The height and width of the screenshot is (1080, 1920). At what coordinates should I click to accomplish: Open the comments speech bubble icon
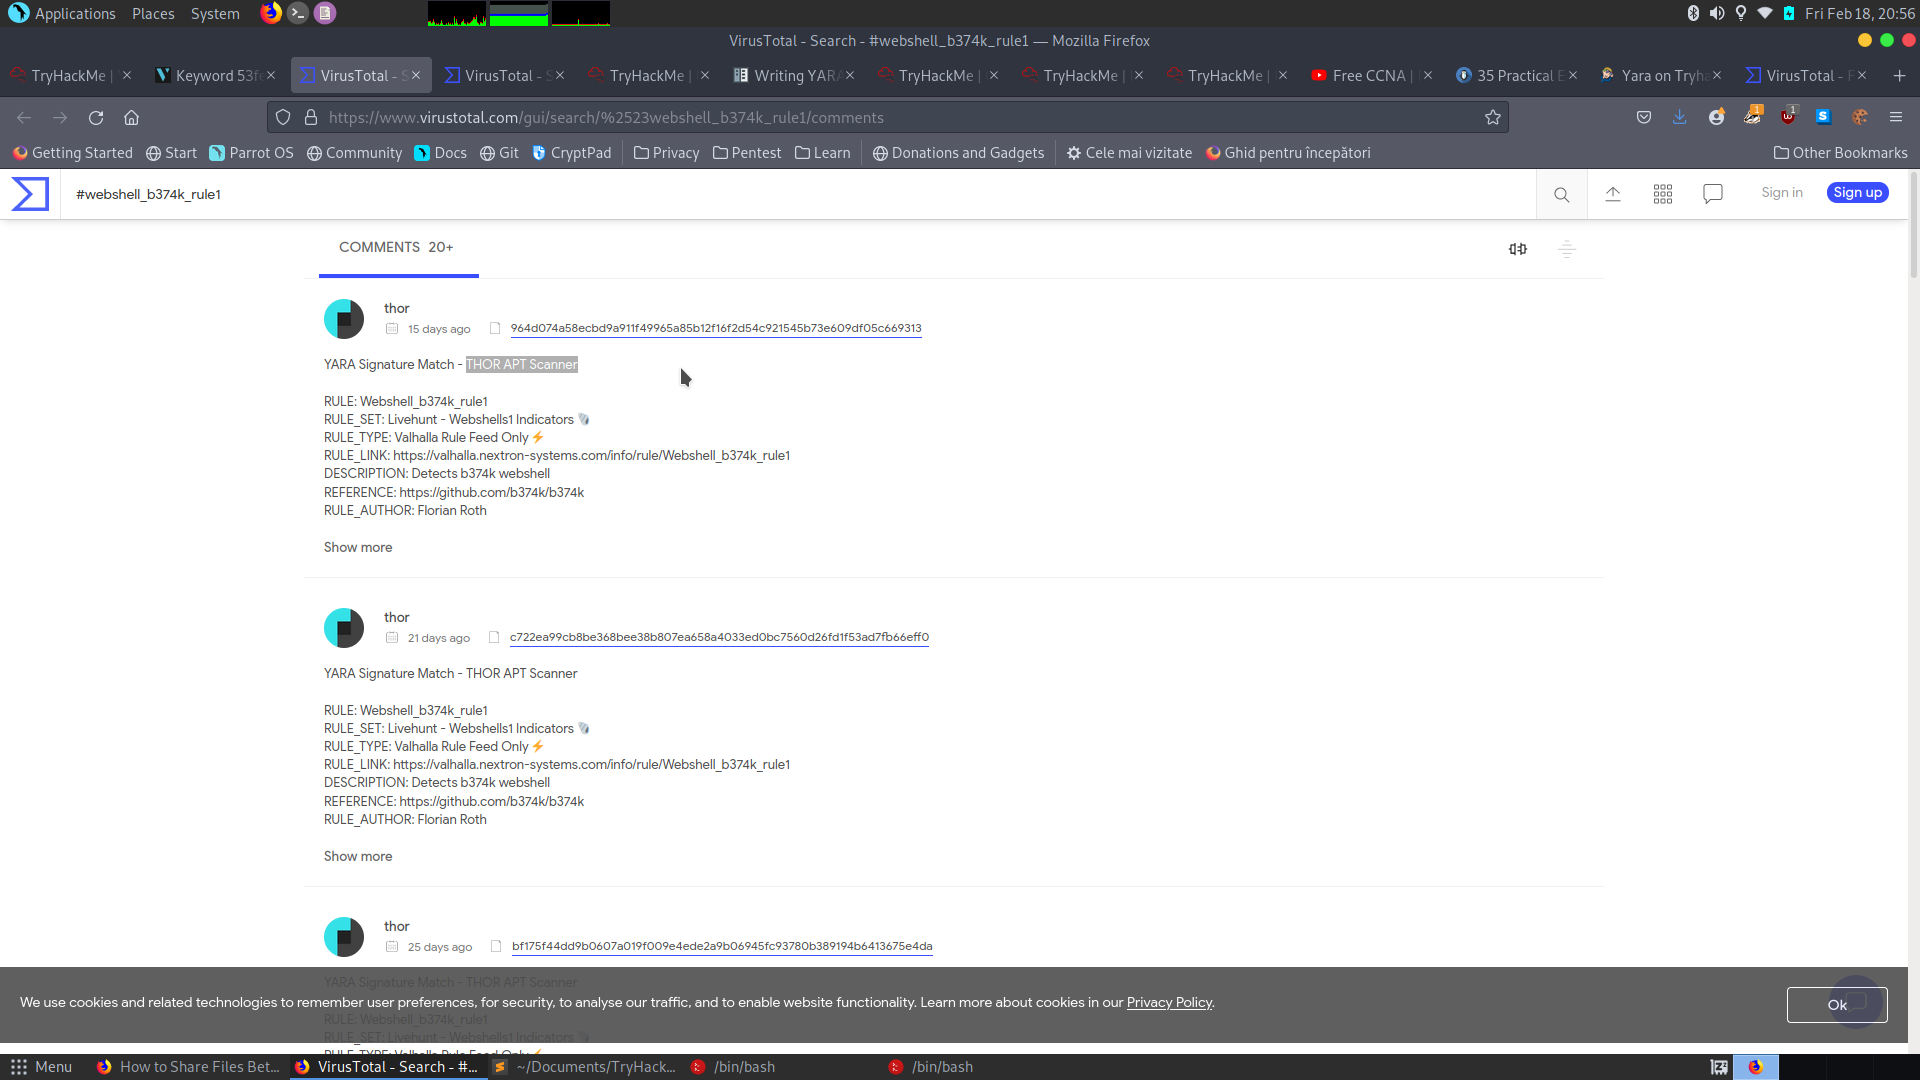(x=1712, y=194)
